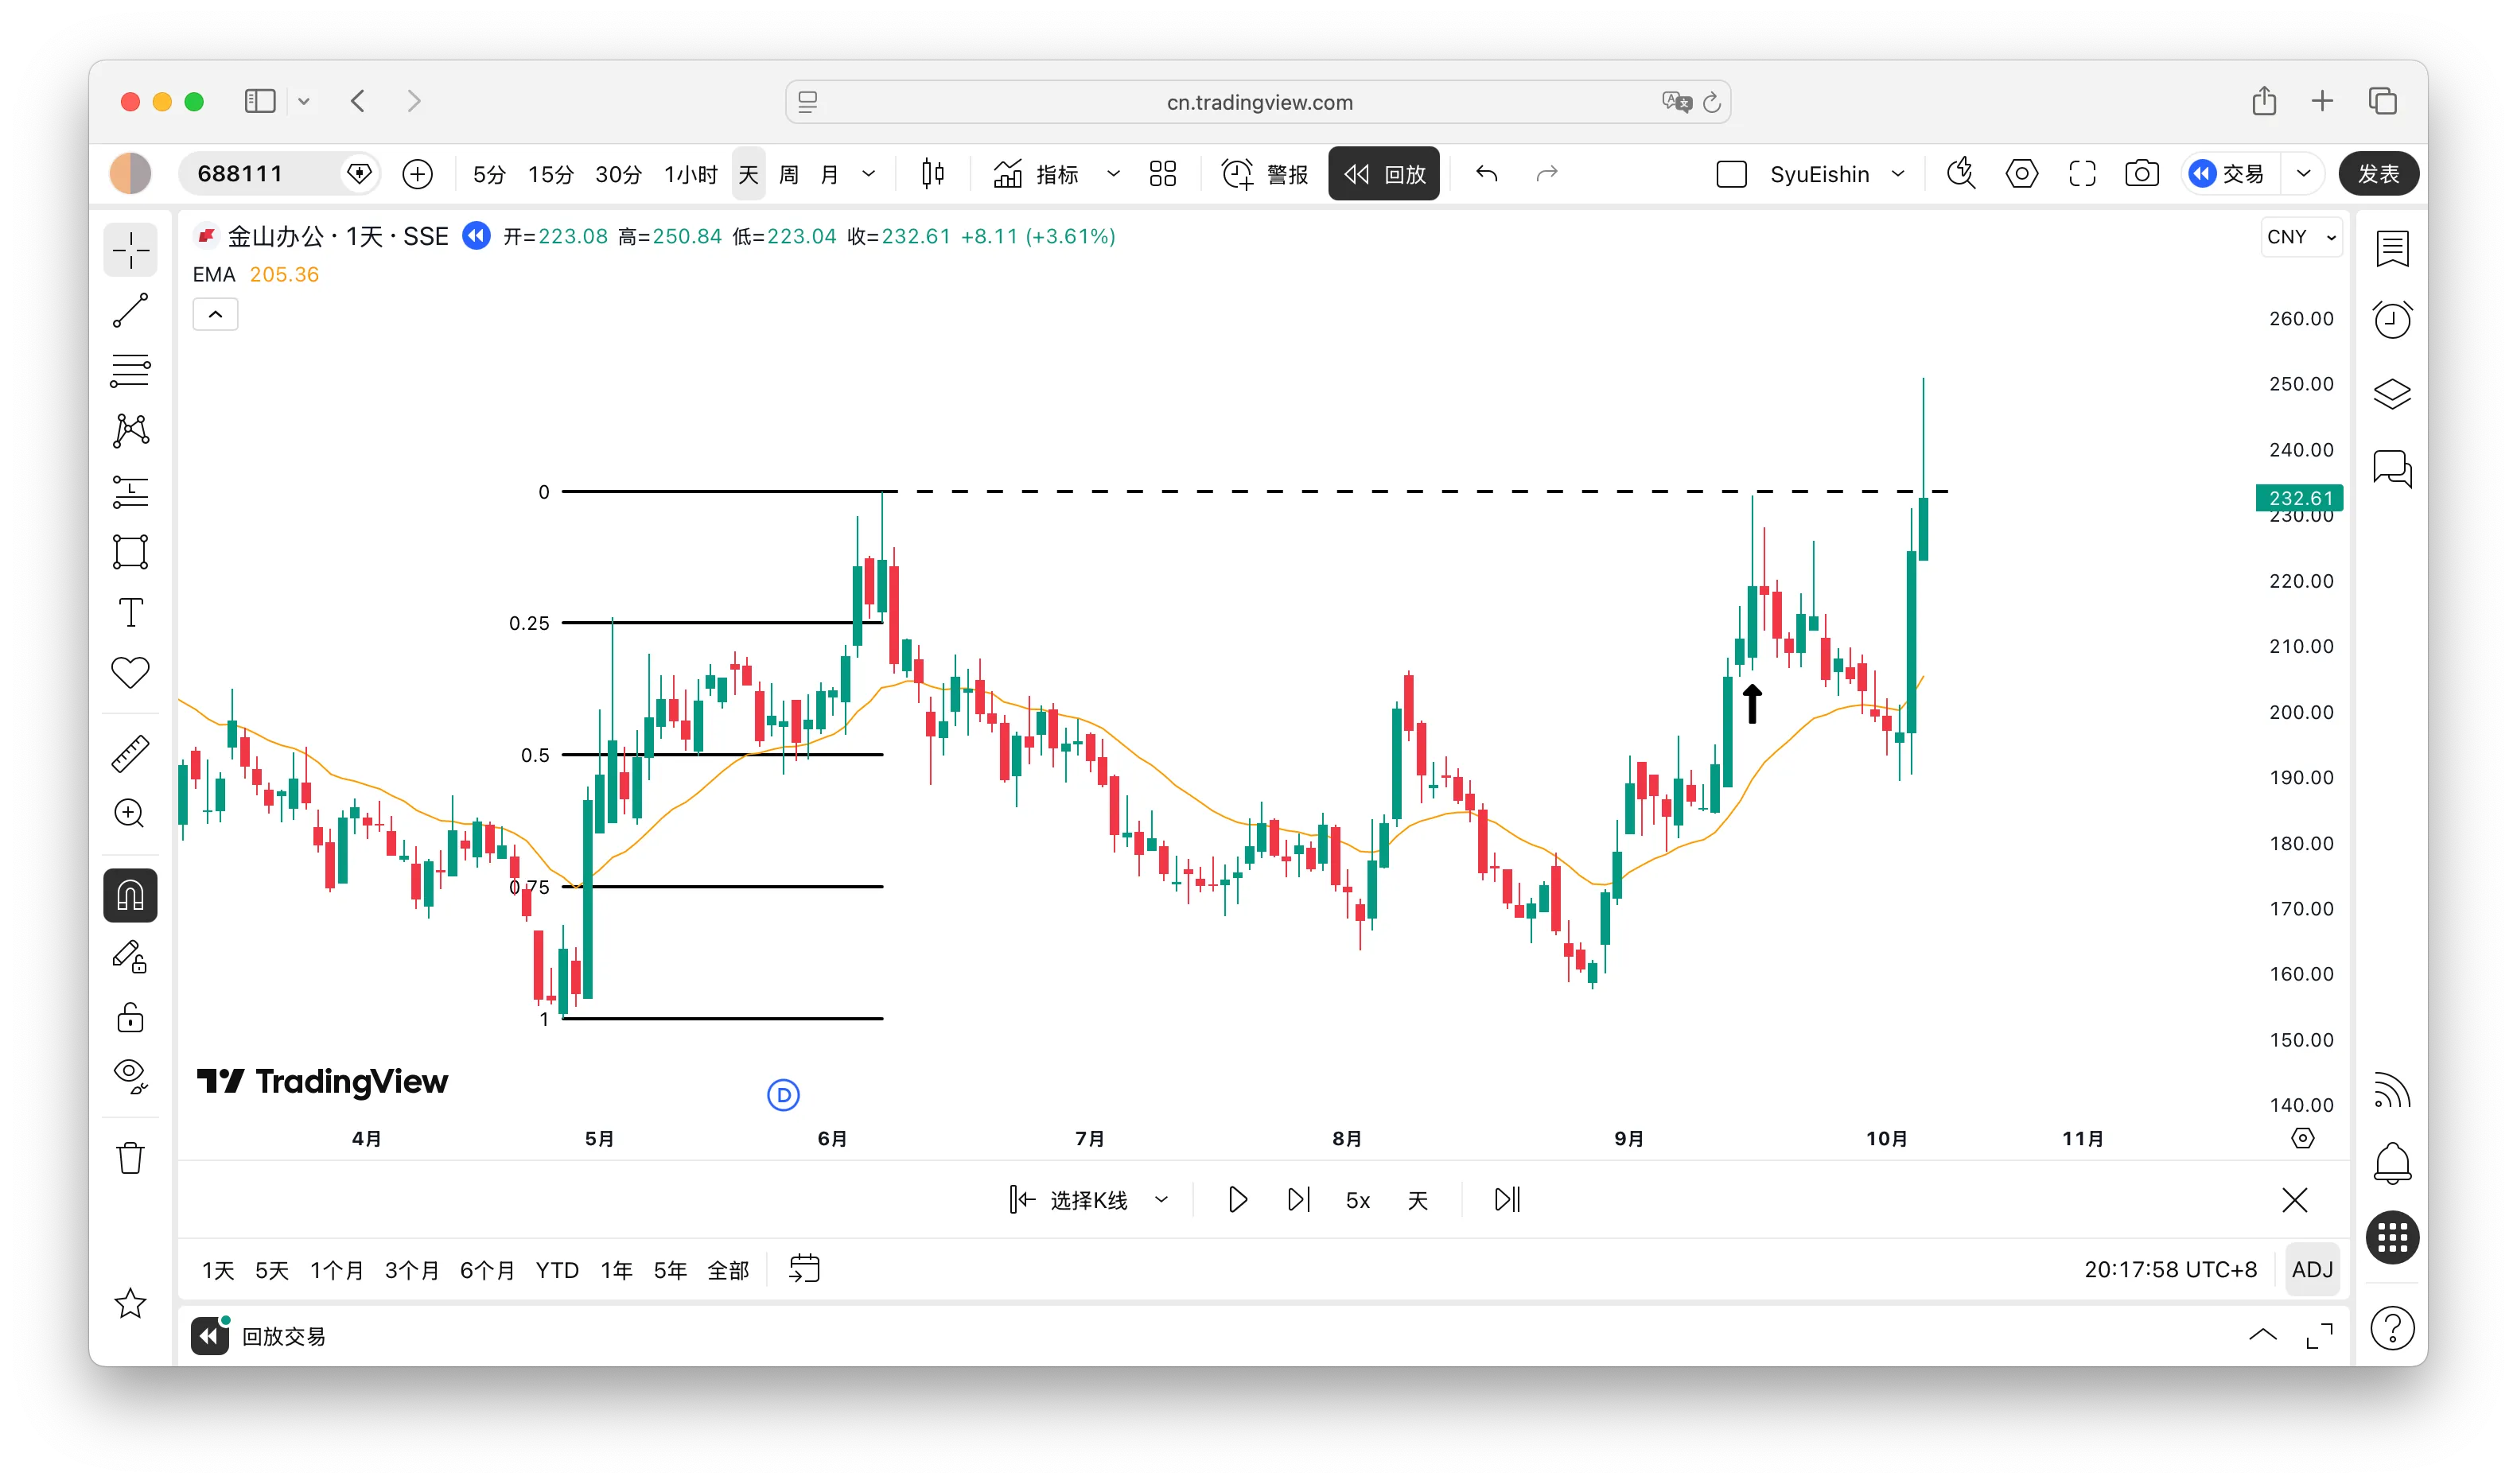Select the Fibonacci retracement tool

tap(130, 370)
